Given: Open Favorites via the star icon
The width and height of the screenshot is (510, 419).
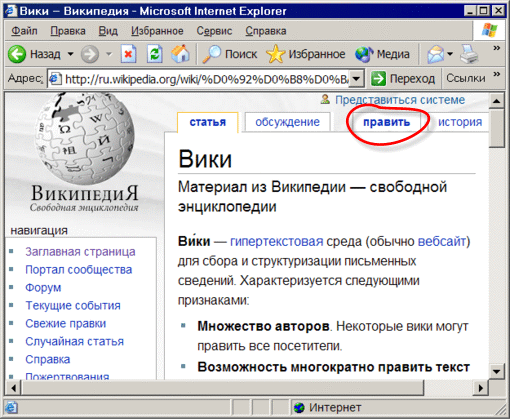Looking at the screenshot, I should click(x=276, y=54).
